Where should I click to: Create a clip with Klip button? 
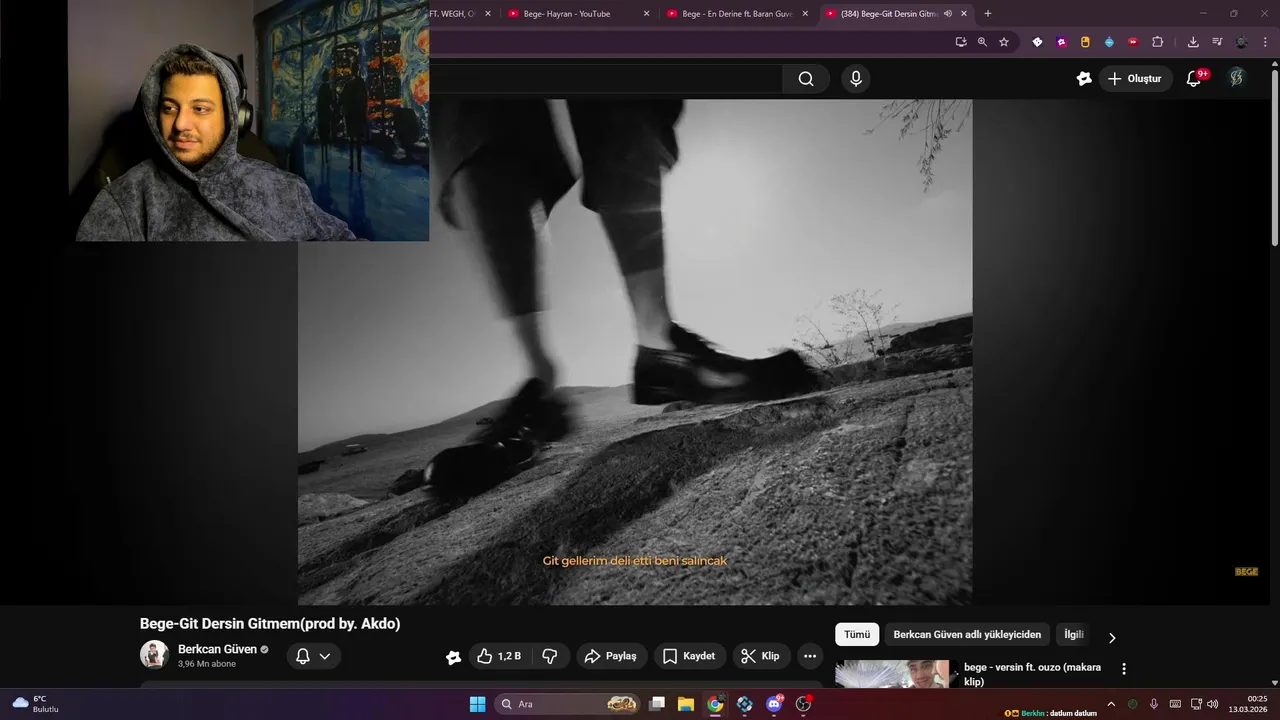pyautogui.click(x=760, y=656)
